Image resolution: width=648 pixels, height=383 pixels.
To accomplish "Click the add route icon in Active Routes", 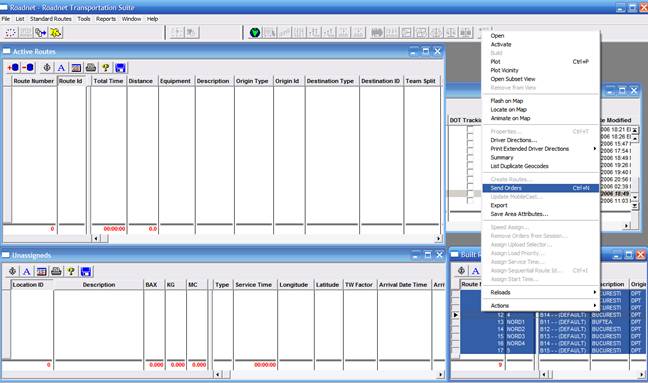I will (x=13, y=67).
